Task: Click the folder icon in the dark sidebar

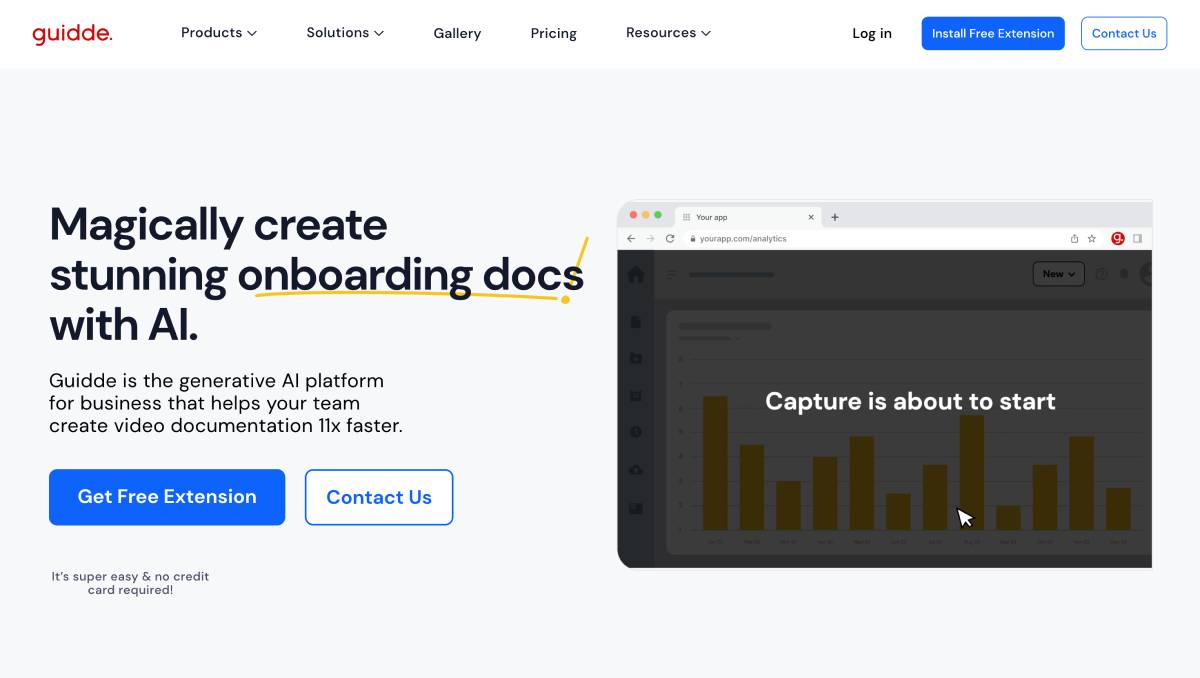Action: (x=635, y=357)
